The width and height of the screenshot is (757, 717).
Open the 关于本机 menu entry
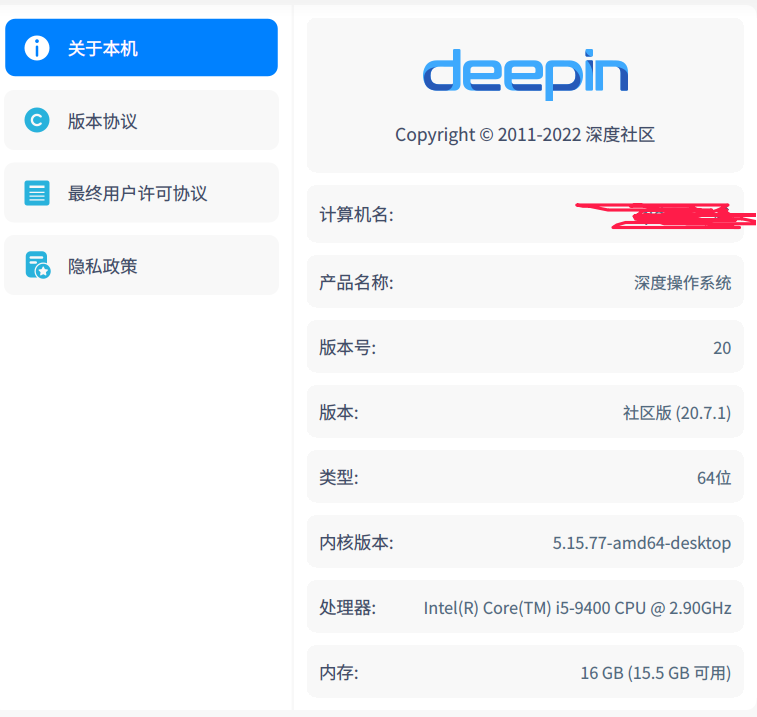[x=141, y=47]
